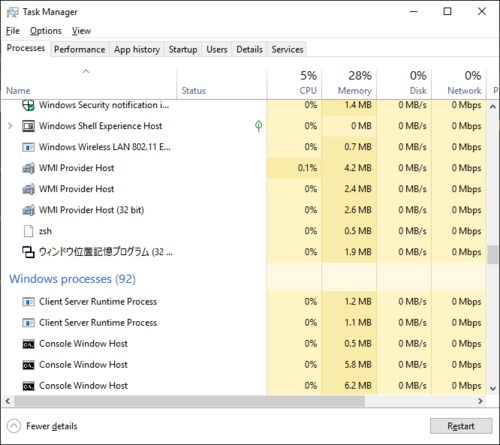Click the 6.2 MB memory value
This screenshot has width=500, height=445.
(358, 386)
